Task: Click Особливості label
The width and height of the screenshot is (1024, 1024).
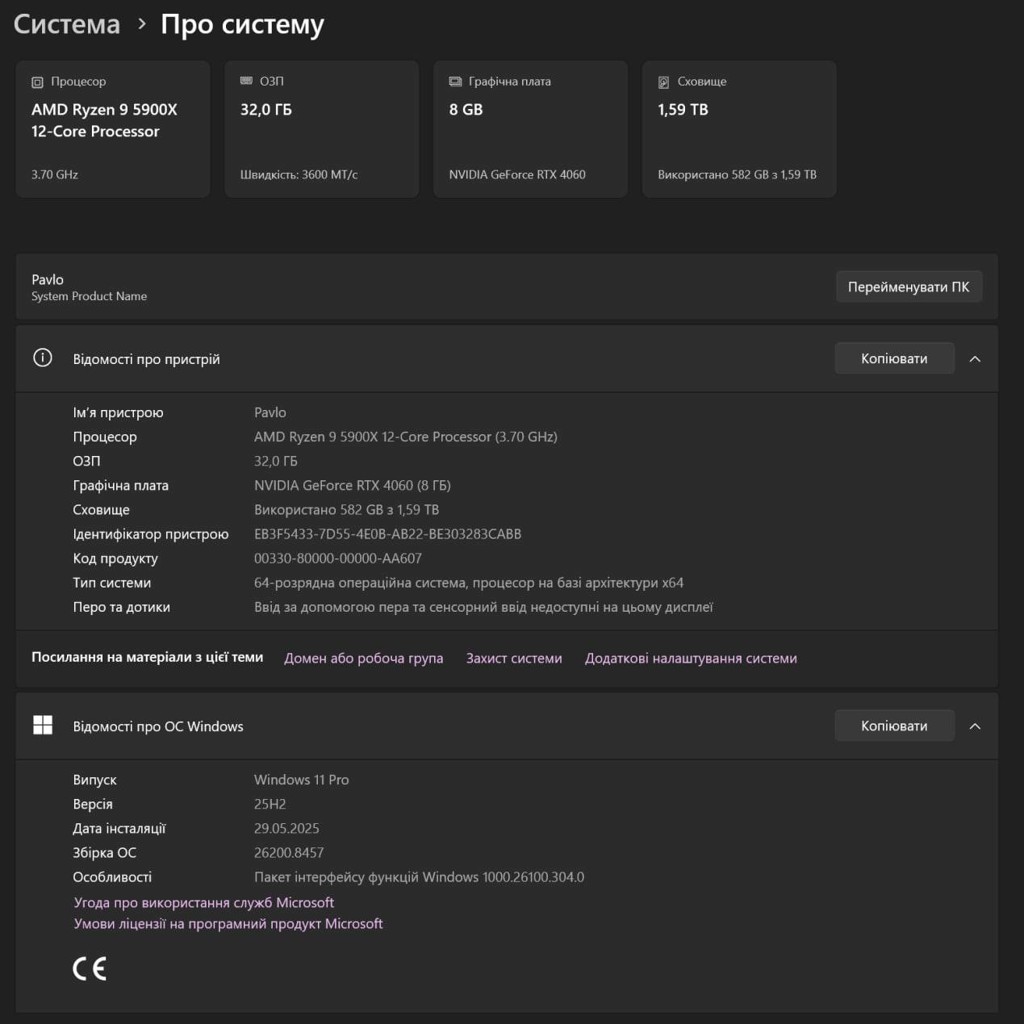Action: pyautogui.click(x=112, y=877)
